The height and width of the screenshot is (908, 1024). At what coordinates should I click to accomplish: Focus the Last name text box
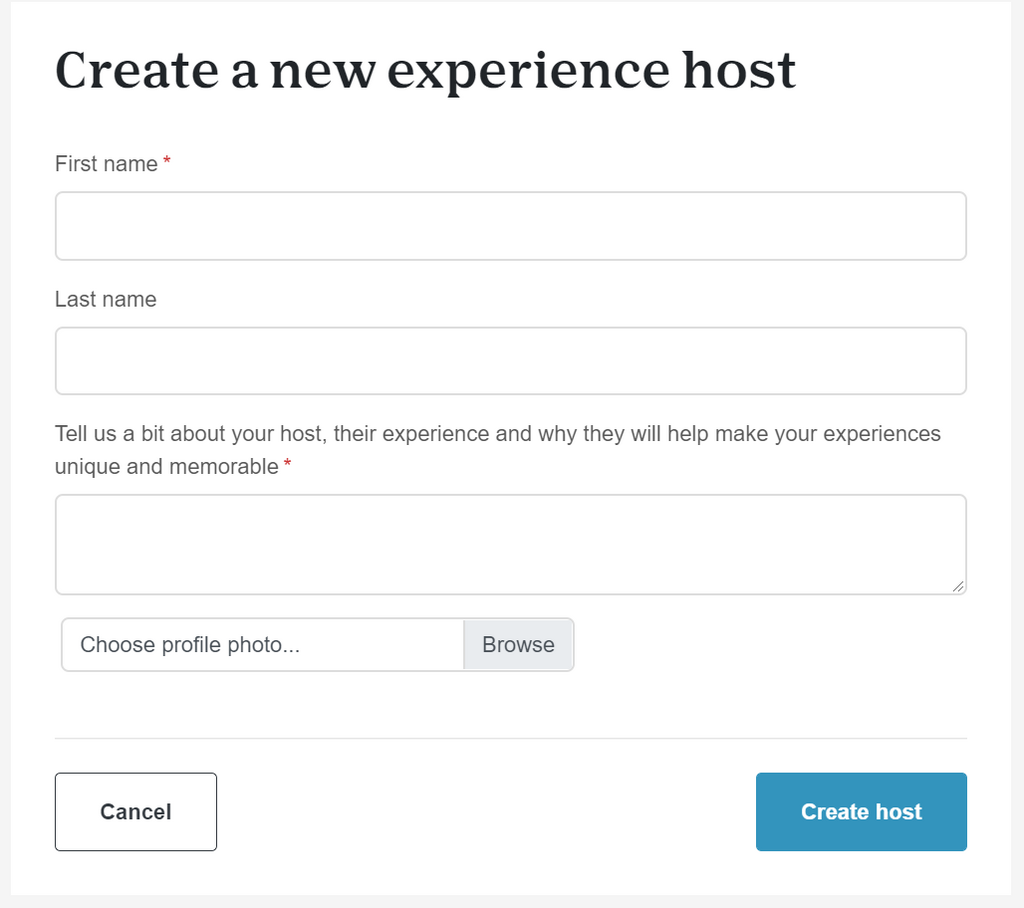pos(511,361)
